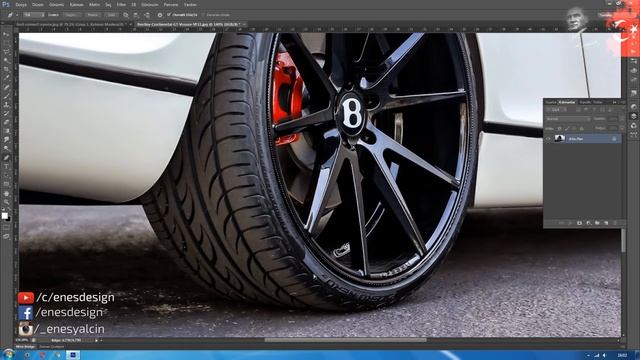Viewport: 640px width, 360px height.
Task: Toggle lock transparent pixels
Action: point(560,129)
